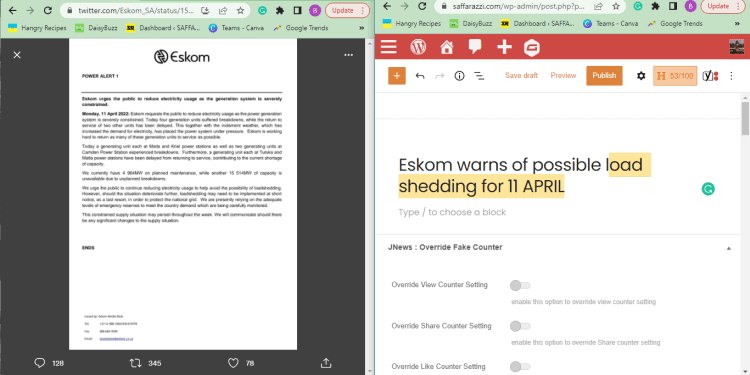Click the twitter.com address bar
This screenshot has width=750, height=375.
point(136,10)
